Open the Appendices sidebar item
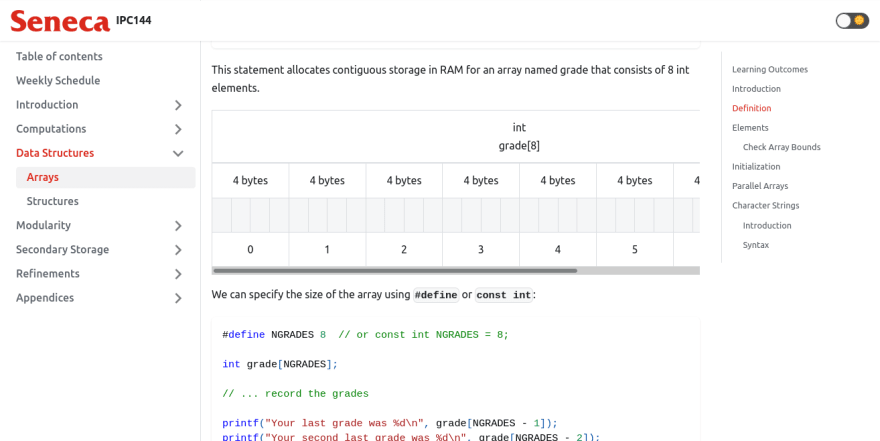880x441 pixels. pyautogui.click(x=45, y=297)
